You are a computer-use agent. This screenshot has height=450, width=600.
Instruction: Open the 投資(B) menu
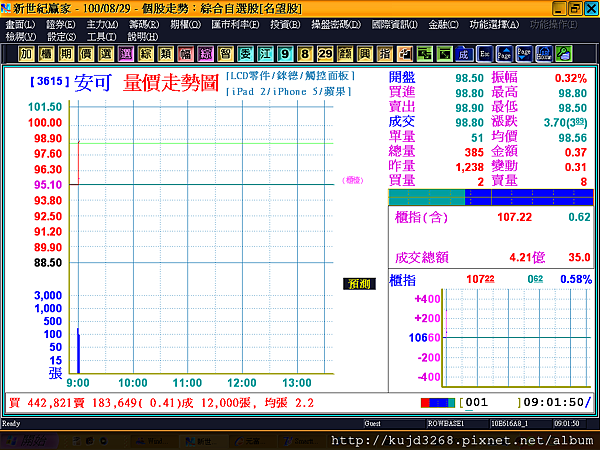tap(285, 25)
